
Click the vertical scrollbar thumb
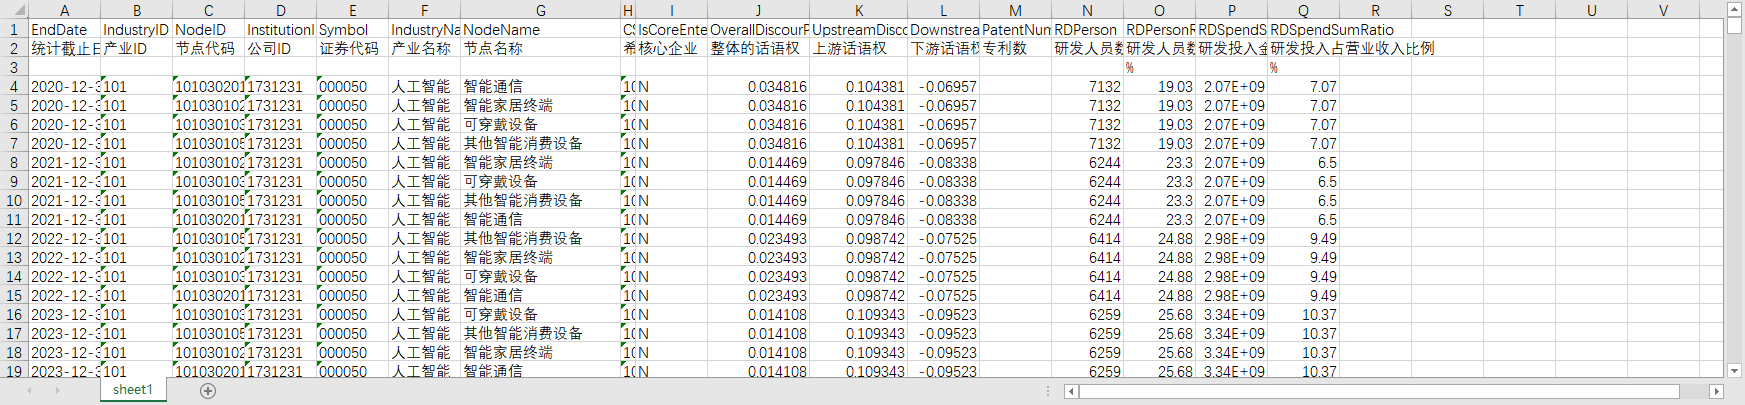[1735, 25]
